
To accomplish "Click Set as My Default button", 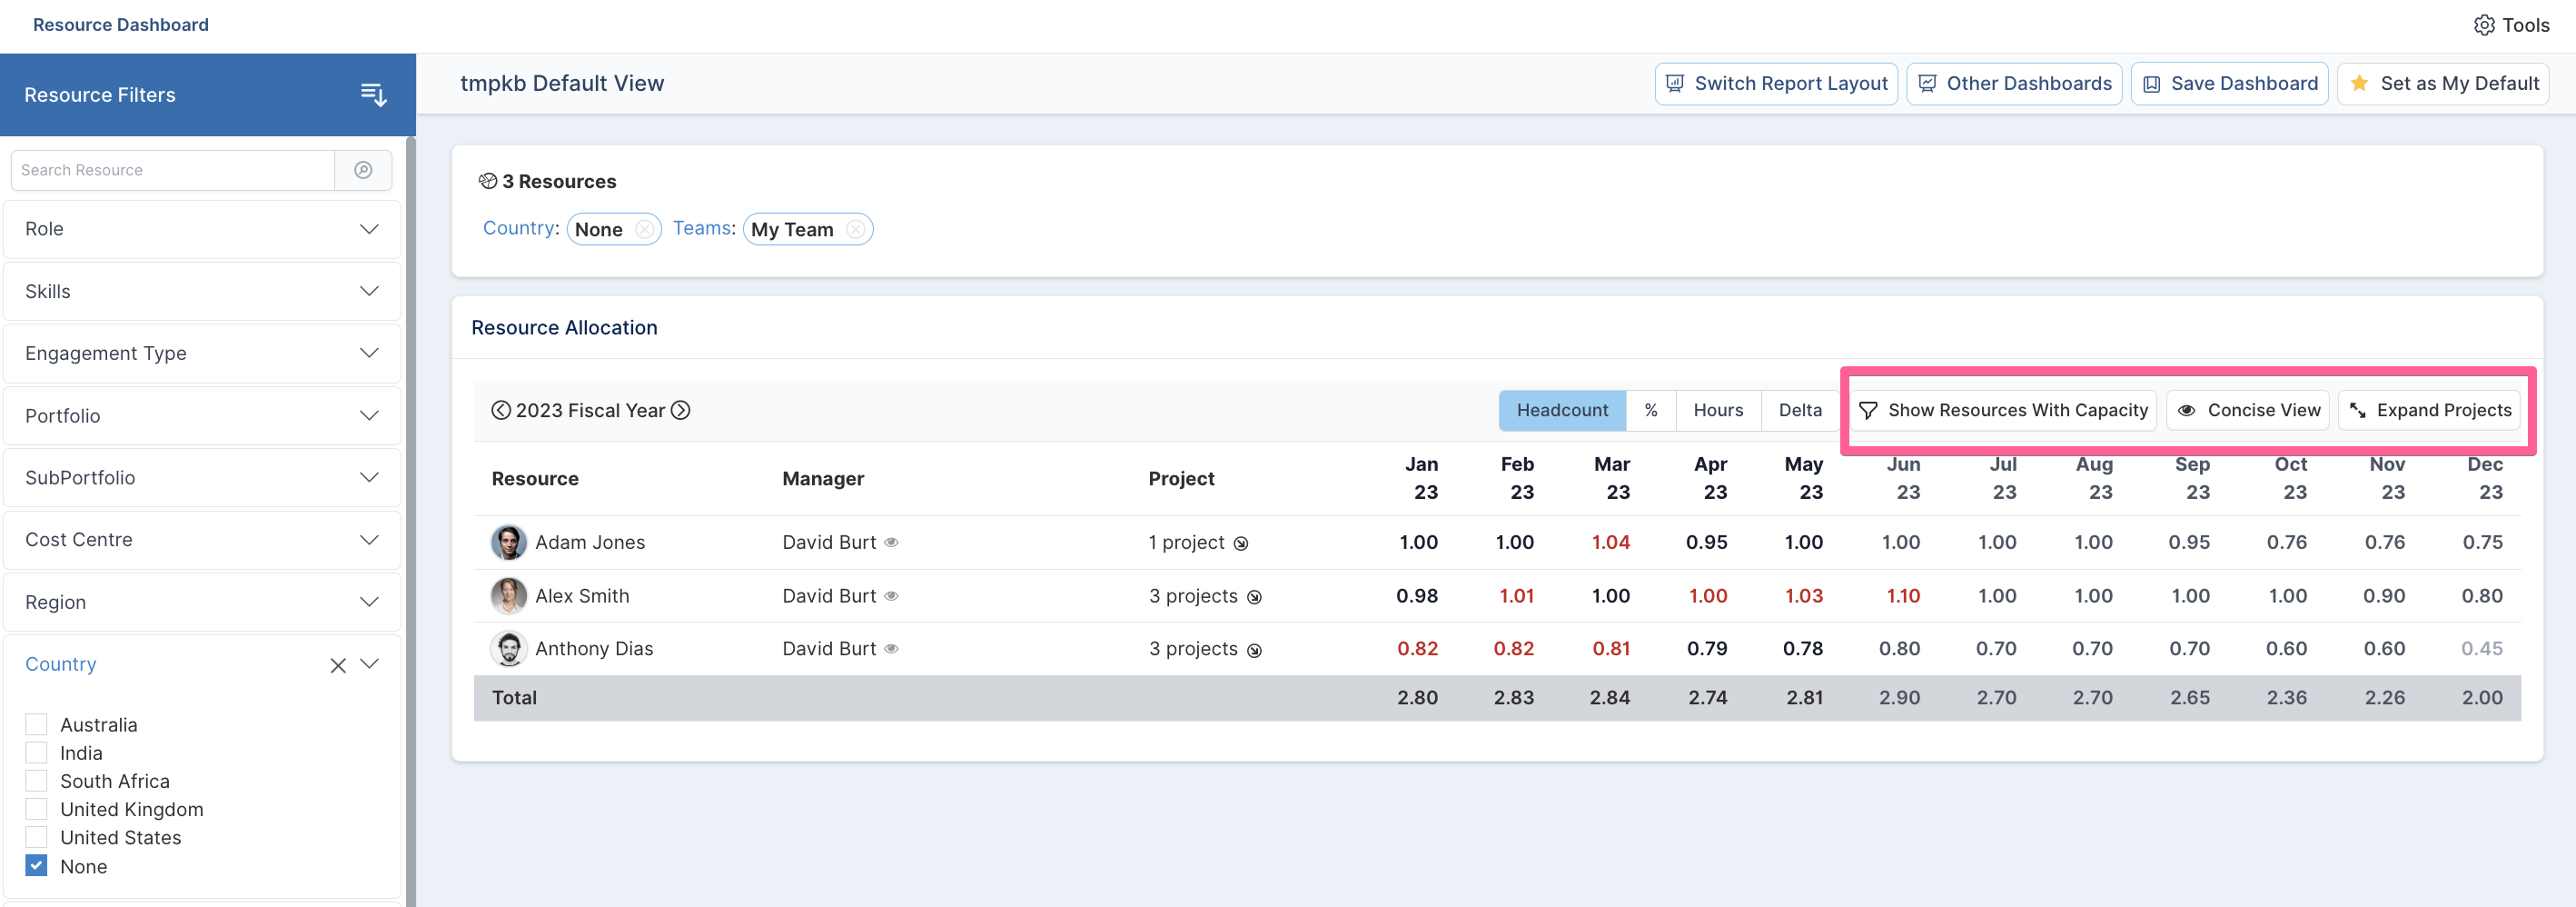I will pyautogui.click(x=2442, y=84).
